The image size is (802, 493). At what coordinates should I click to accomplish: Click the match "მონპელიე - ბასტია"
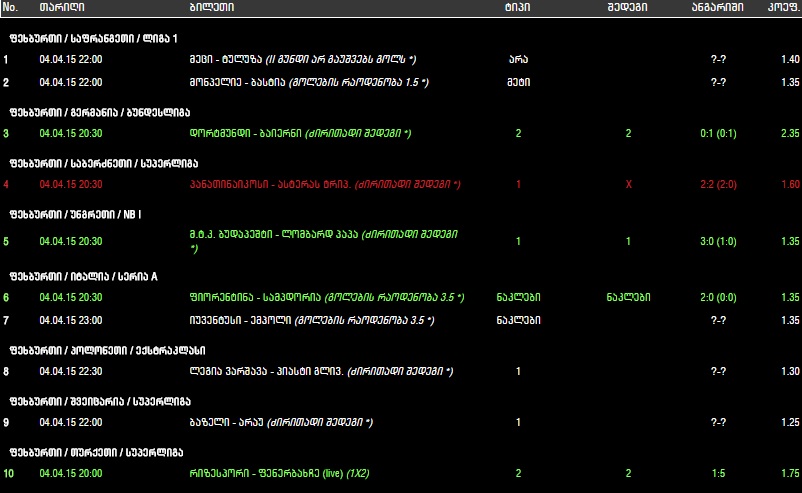click(x=237, y=82)
